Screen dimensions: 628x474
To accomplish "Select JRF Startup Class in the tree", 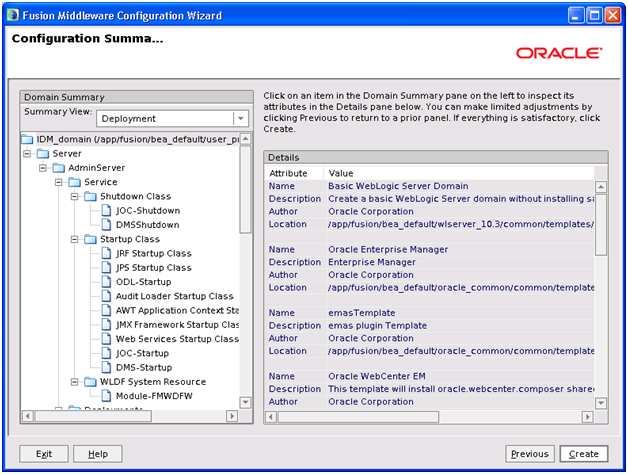I will pos(153,254).
